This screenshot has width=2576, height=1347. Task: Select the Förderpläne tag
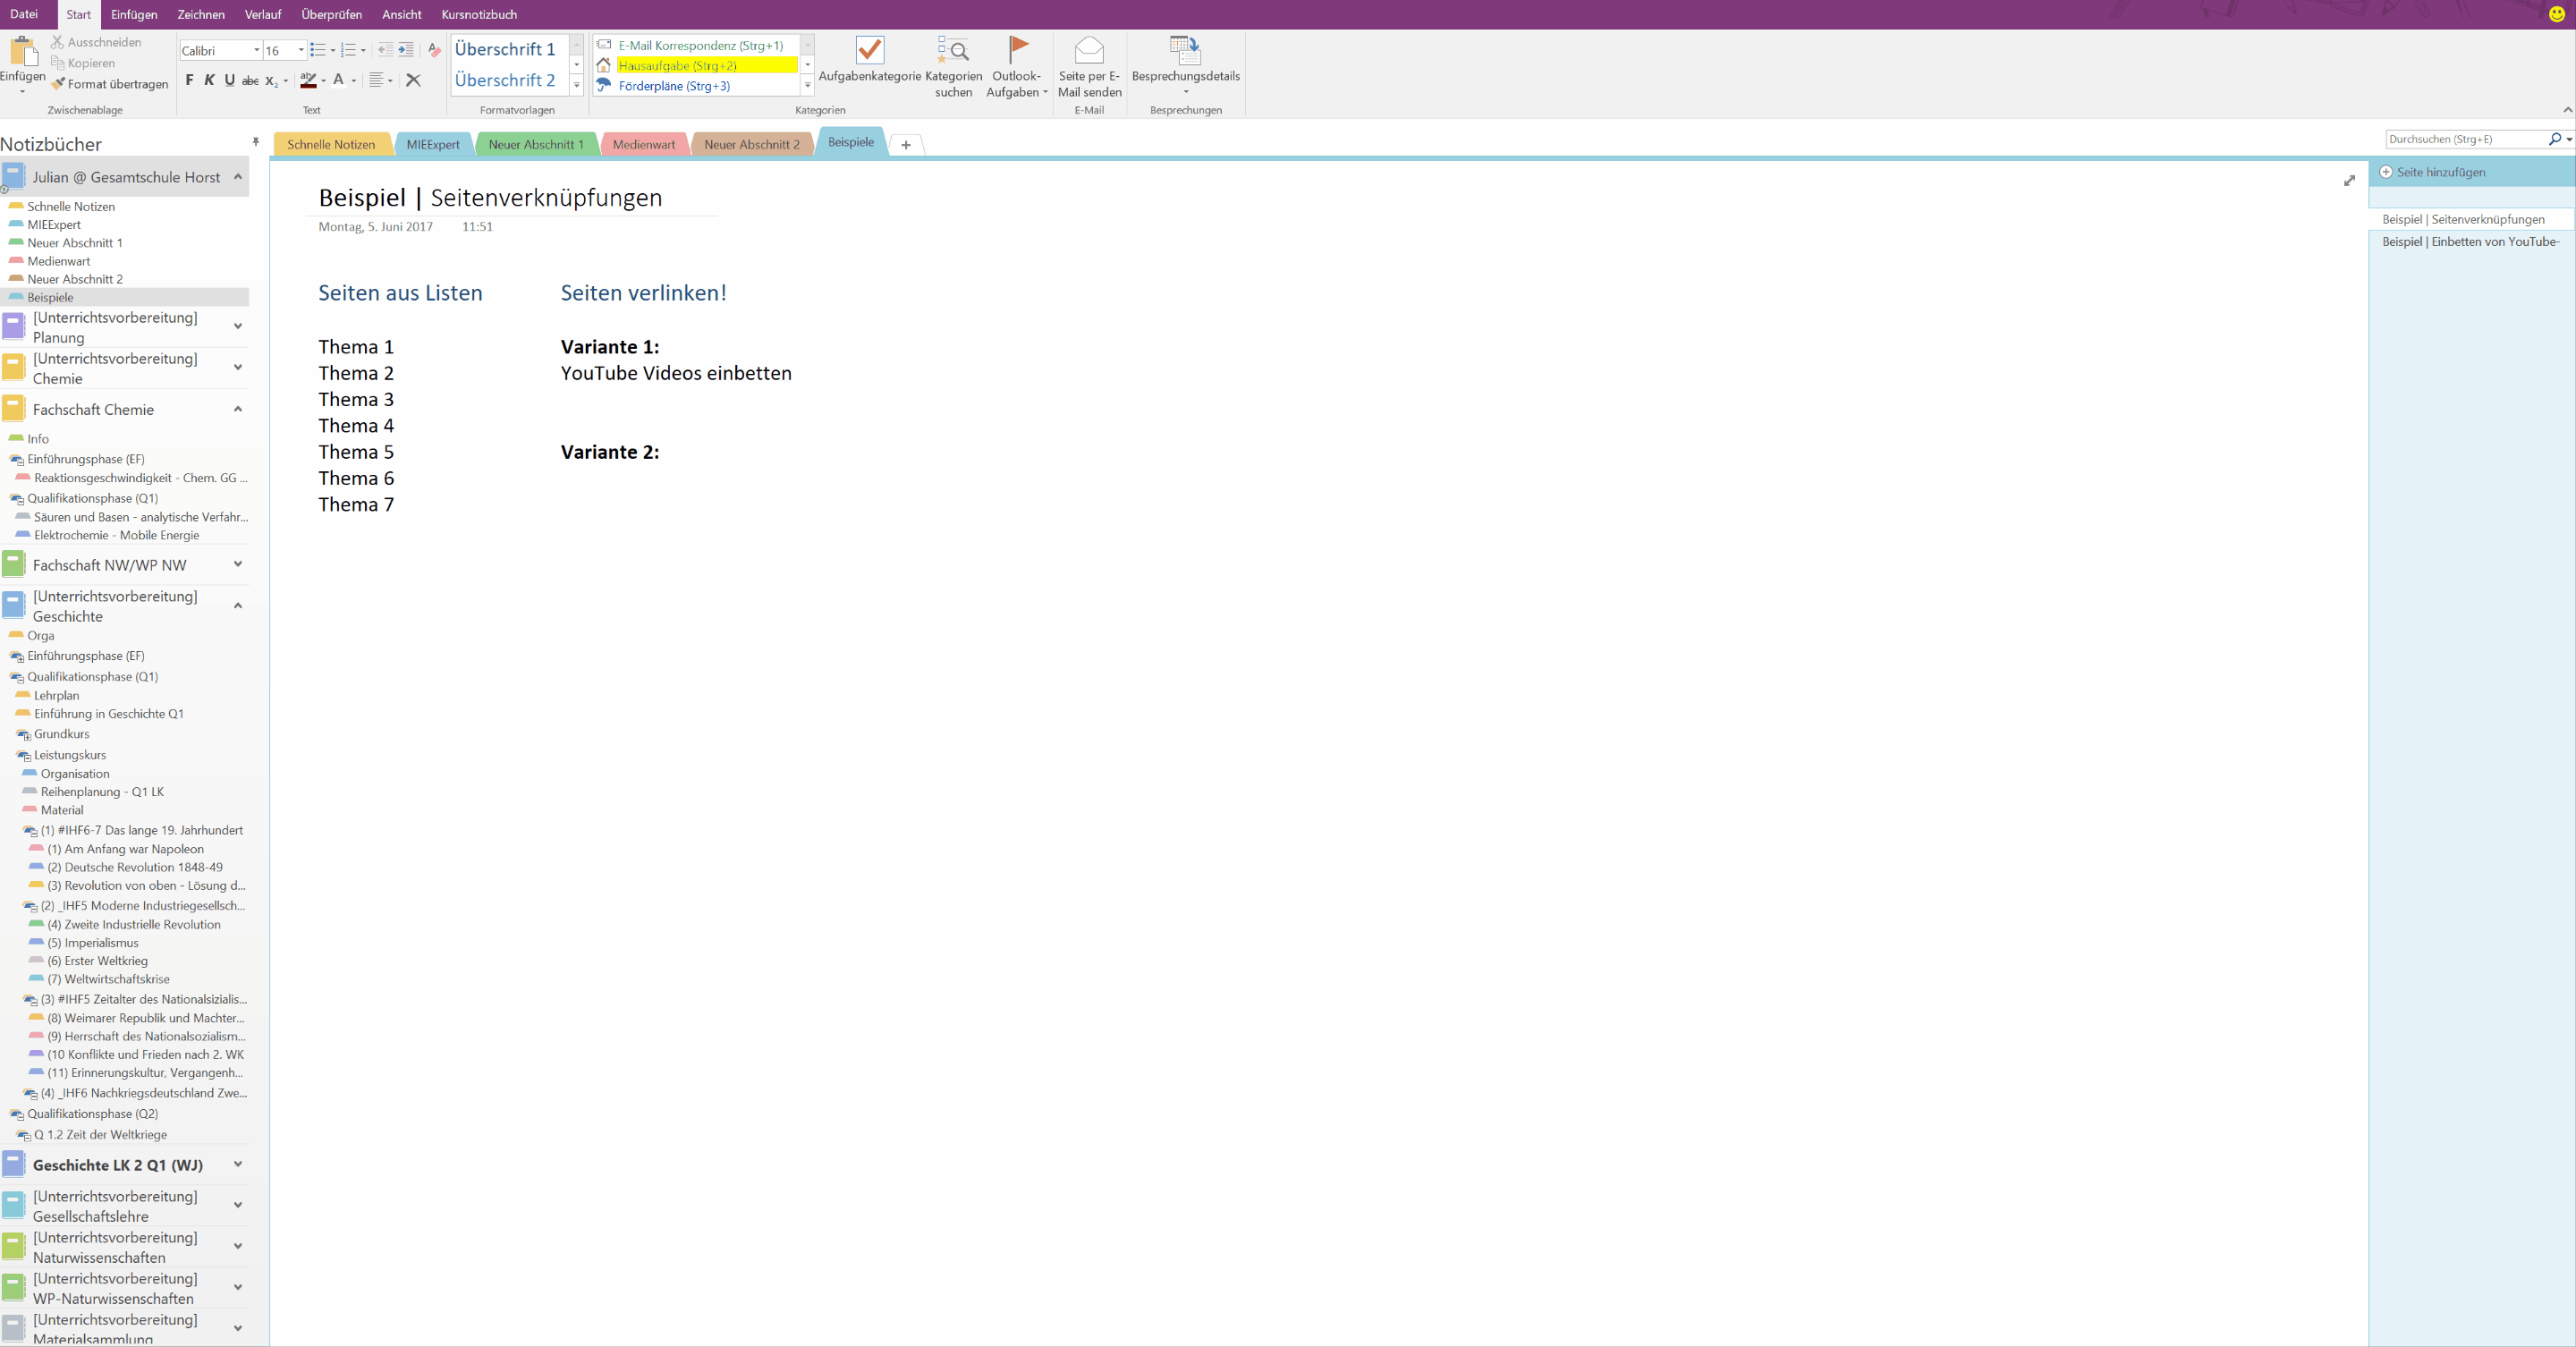[697, 86]
